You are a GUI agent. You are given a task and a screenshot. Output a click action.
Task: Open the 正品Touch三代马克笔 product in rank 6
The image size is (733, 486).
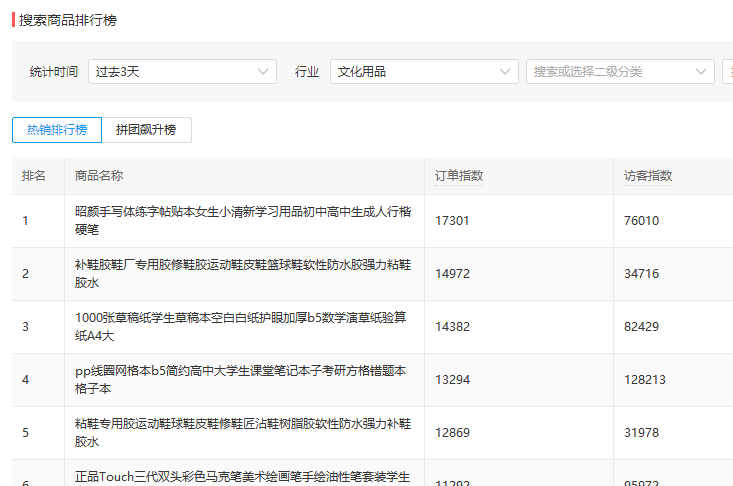(243, 477)
